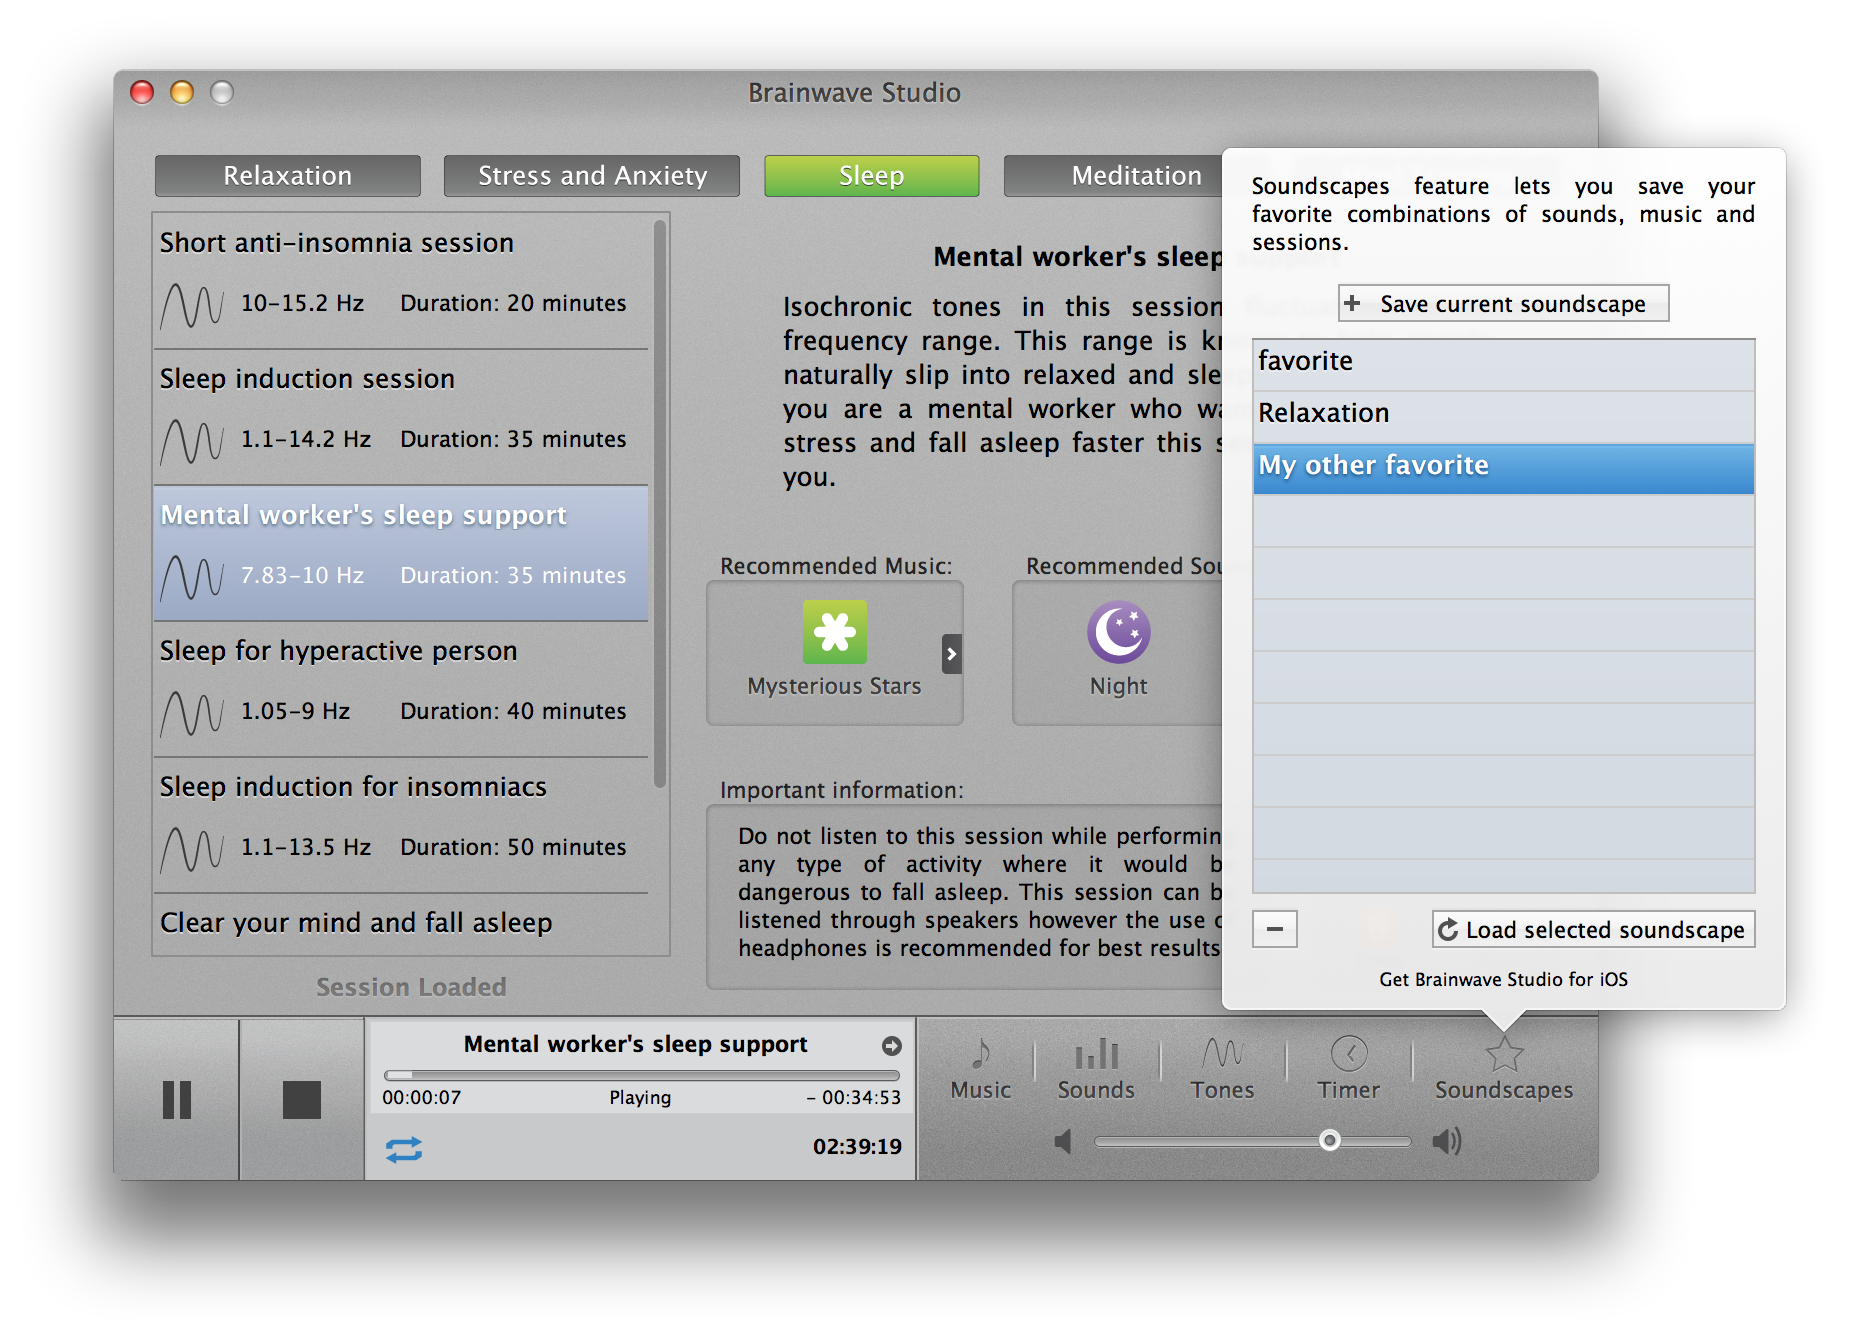Click the wave icon beside 1.05–9 Hz
1860x1338 pixels.
tap(191, 713)
